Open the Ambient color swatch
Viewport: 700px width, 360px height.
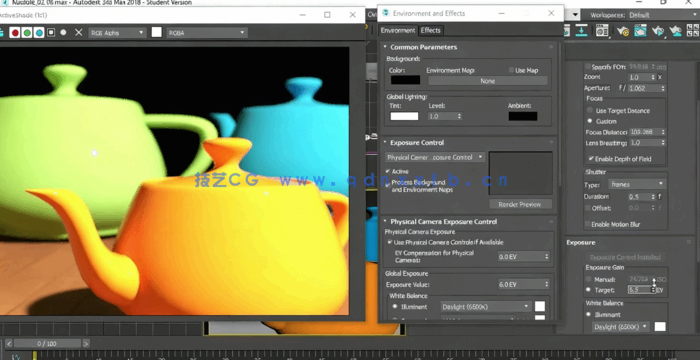click(523, 116)
